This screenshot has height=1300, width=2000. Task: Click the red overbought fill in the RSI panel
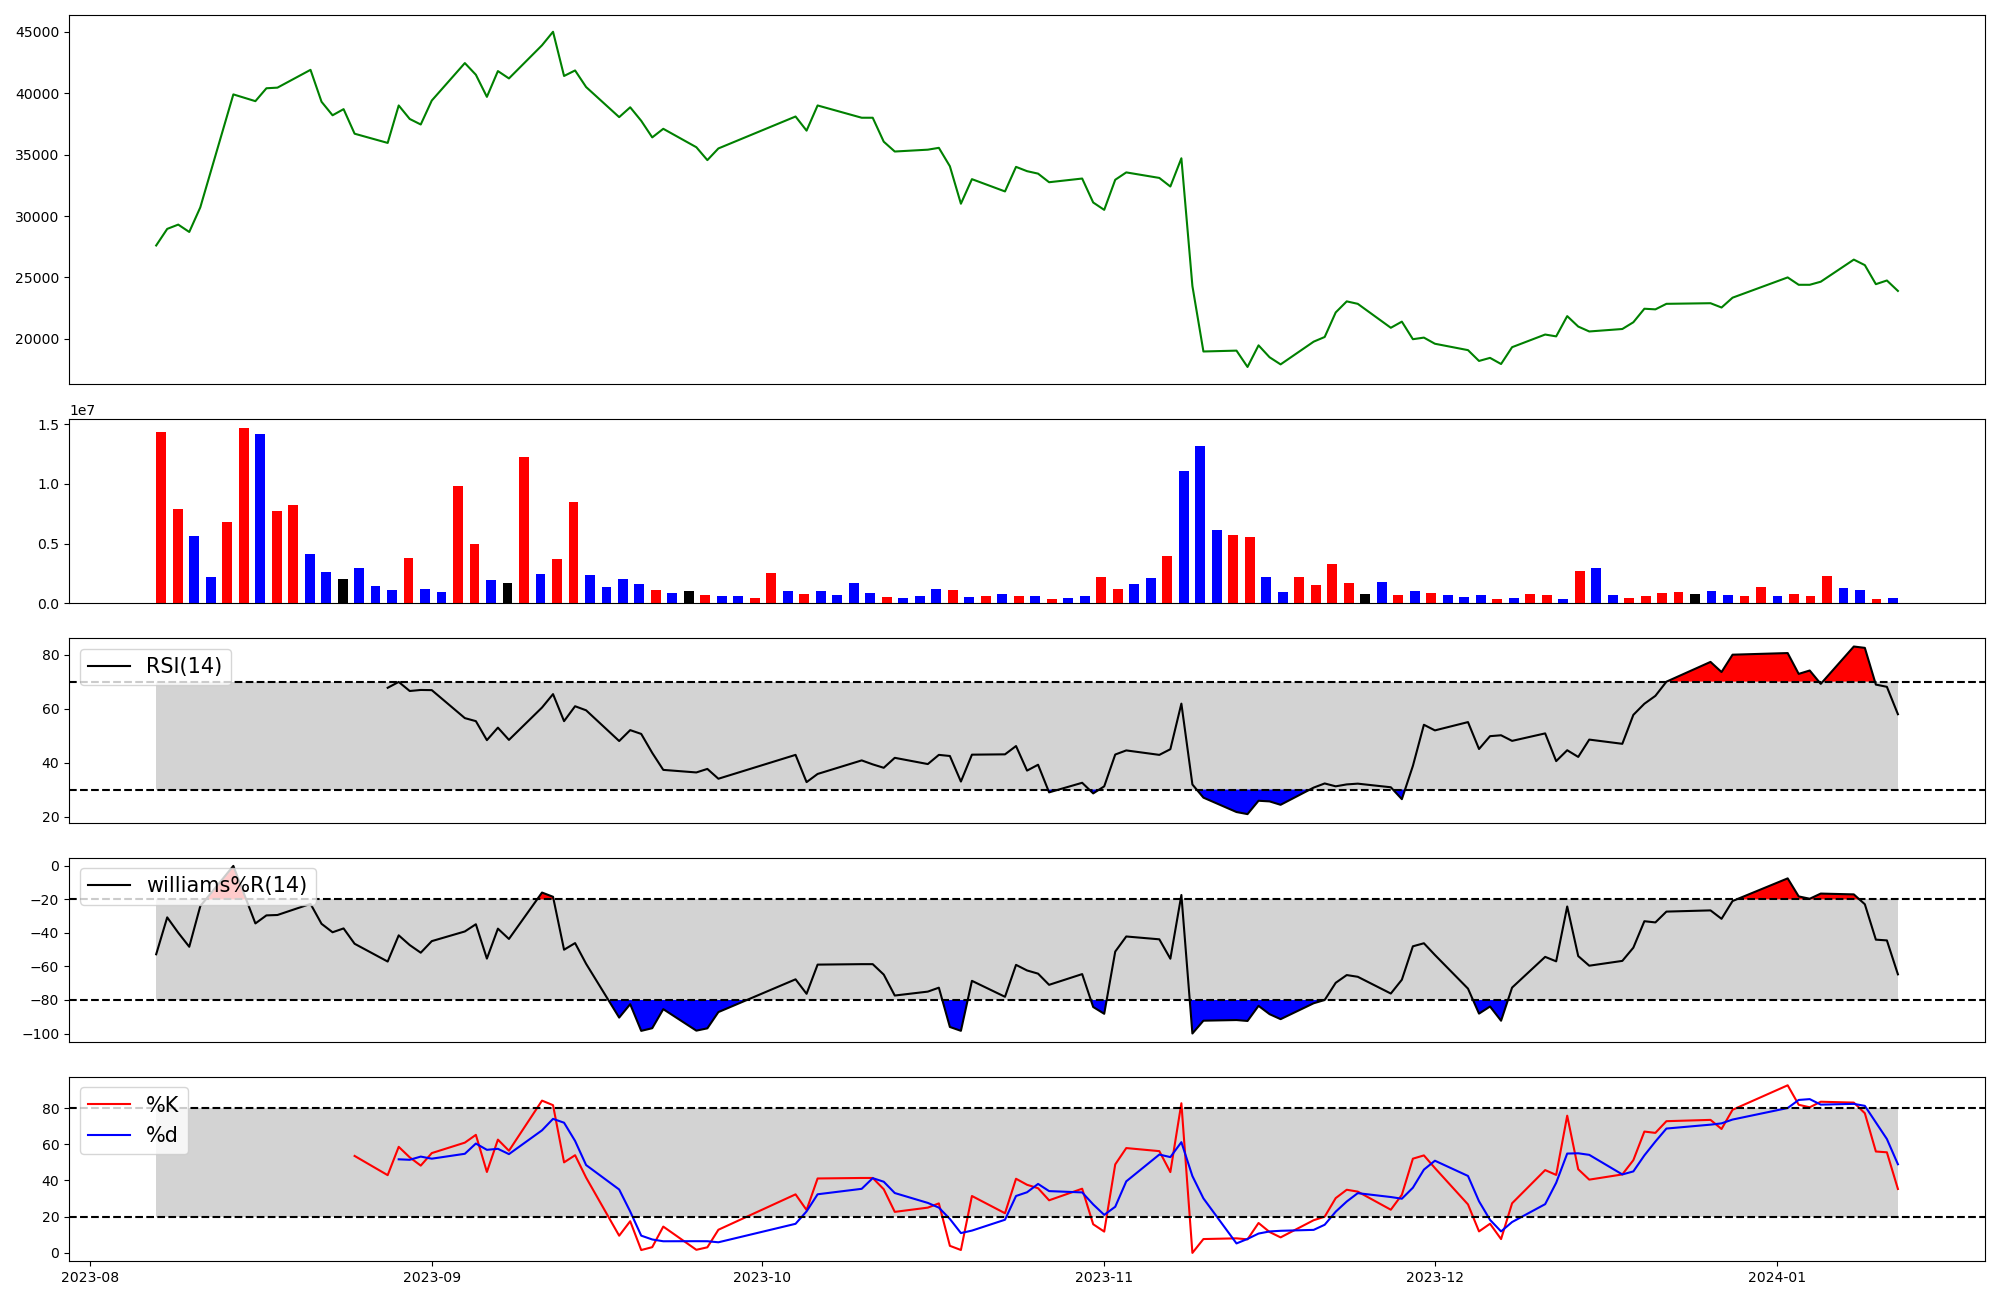(1760, 668)
